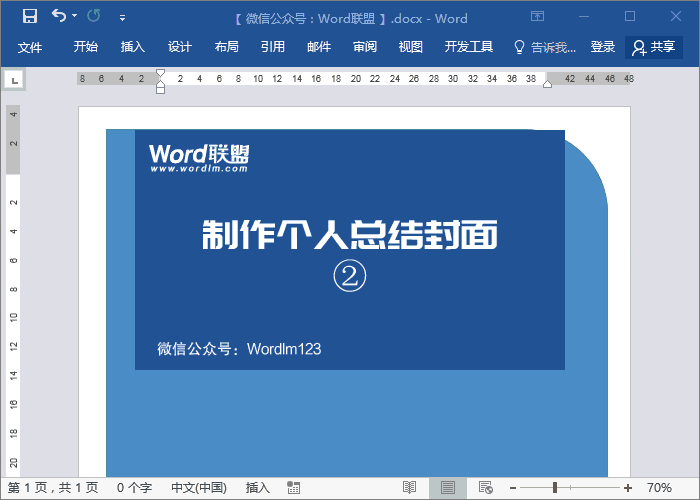Viewport: 700px width, 500px height.
Task: Click language 中文(中国) in status bar
Action: pos(199,488)
